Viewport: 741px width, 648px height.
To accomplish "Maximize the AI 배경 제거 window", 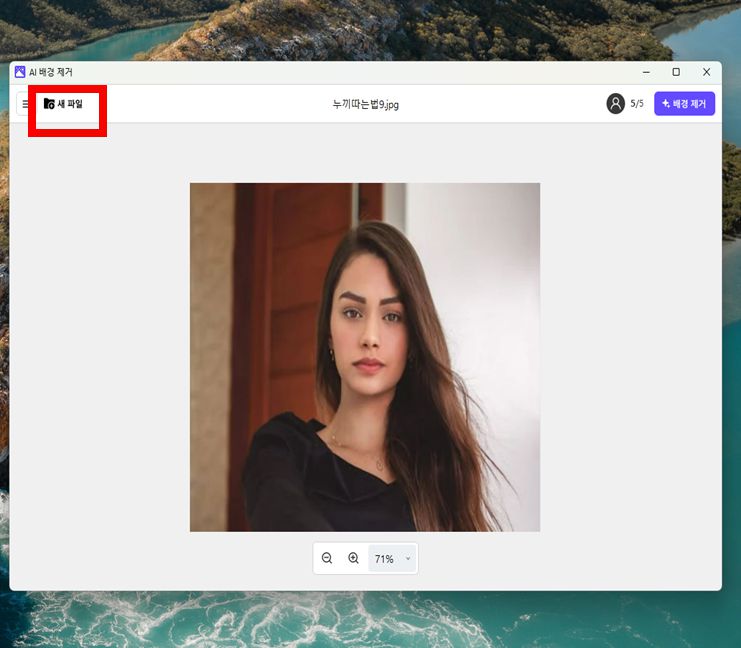I will pyautogui.click(x=676, y=72).
